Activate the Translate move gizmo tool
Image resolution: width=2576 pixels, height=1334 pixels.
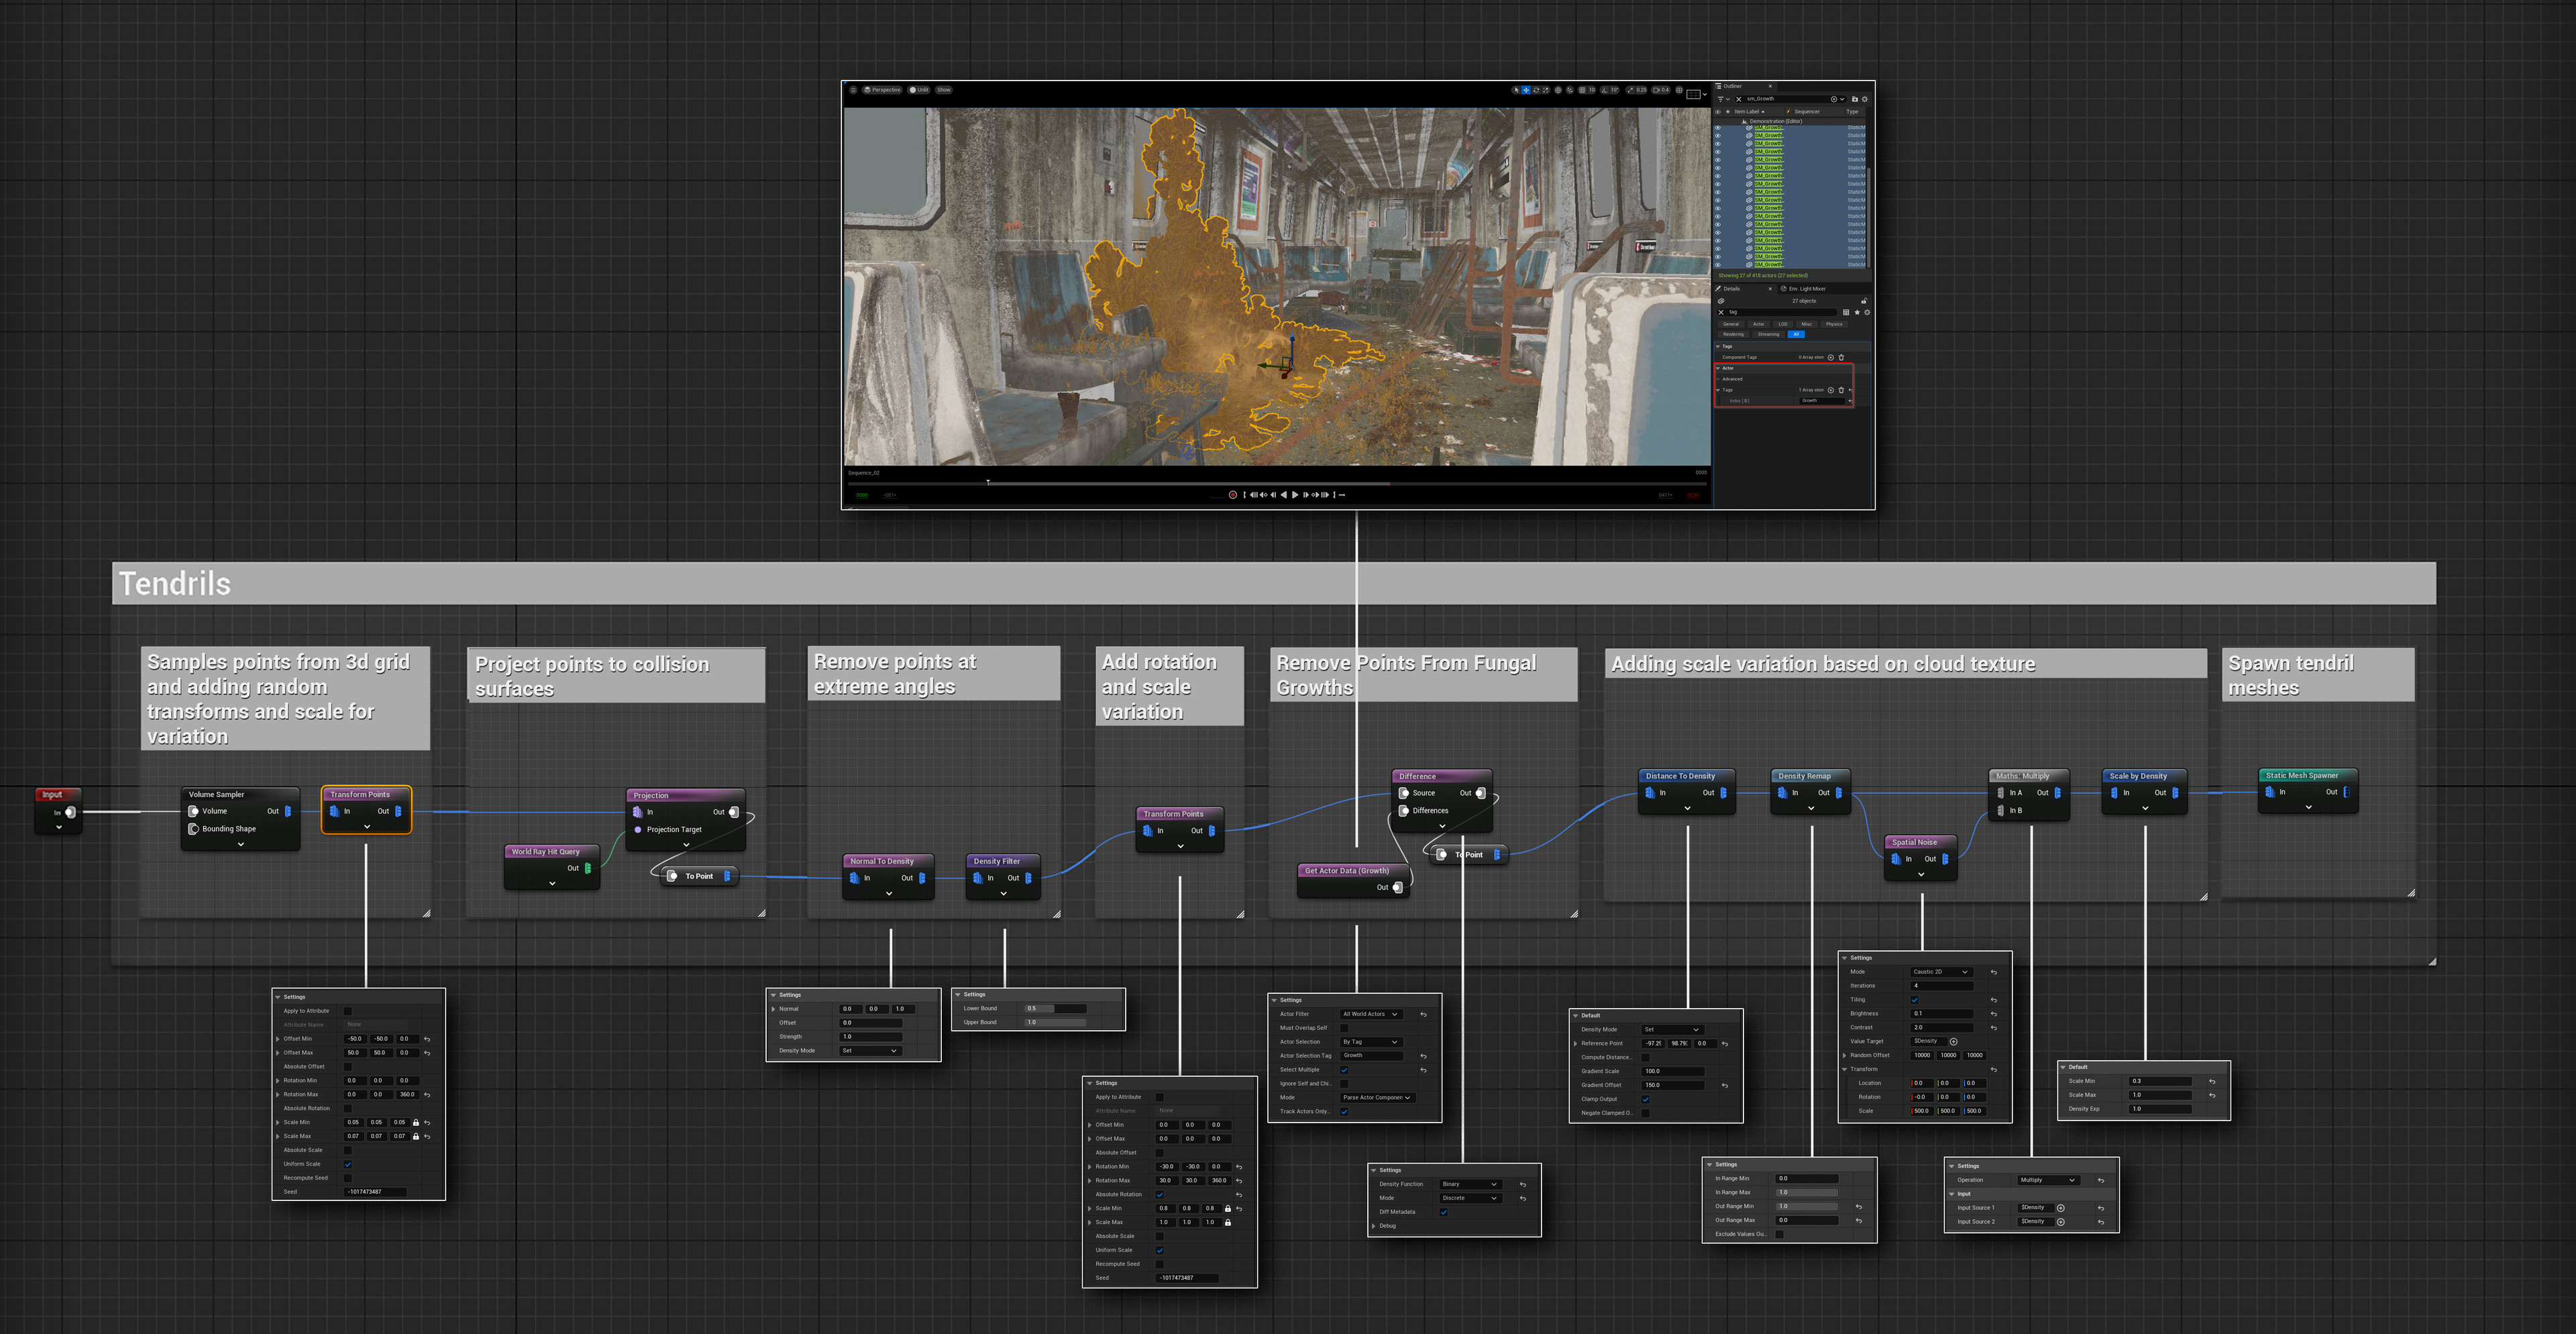[1526, 90]
